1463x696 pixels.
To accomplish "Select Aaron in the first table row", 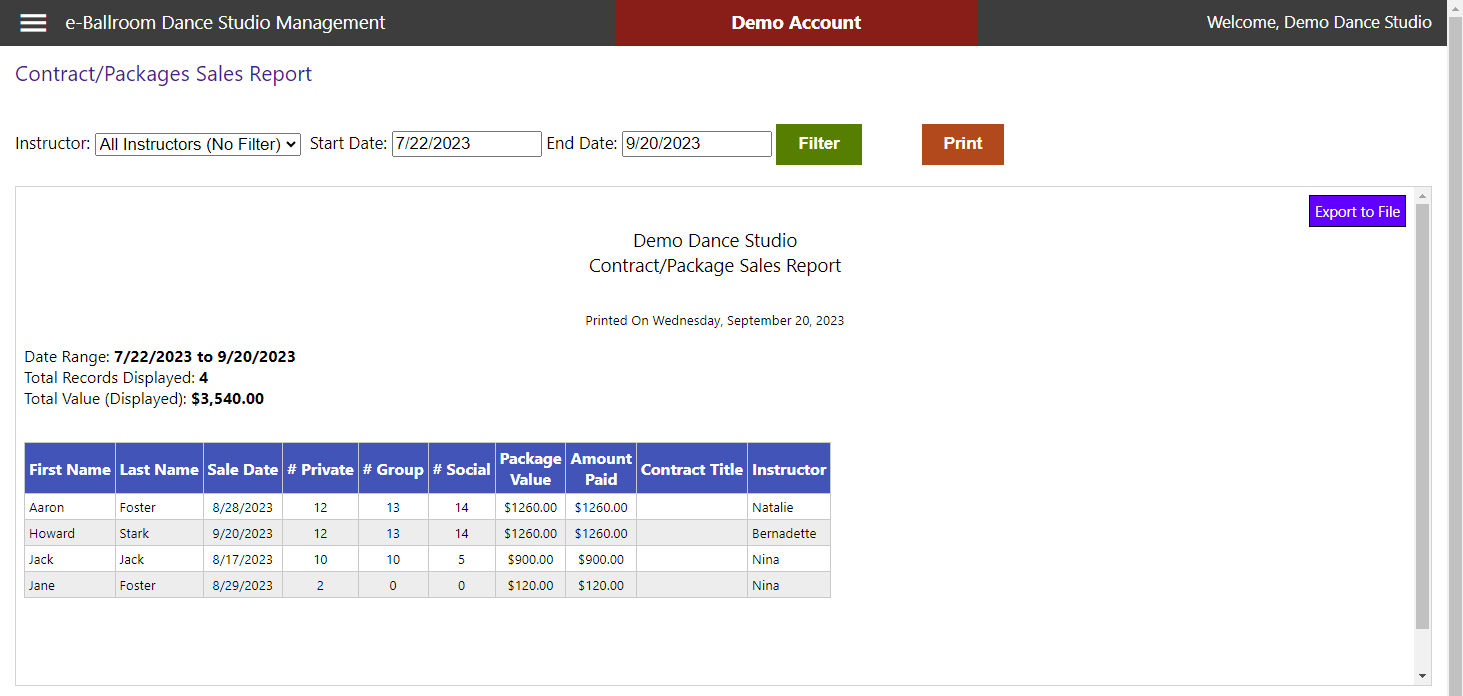I will [46, 507].
